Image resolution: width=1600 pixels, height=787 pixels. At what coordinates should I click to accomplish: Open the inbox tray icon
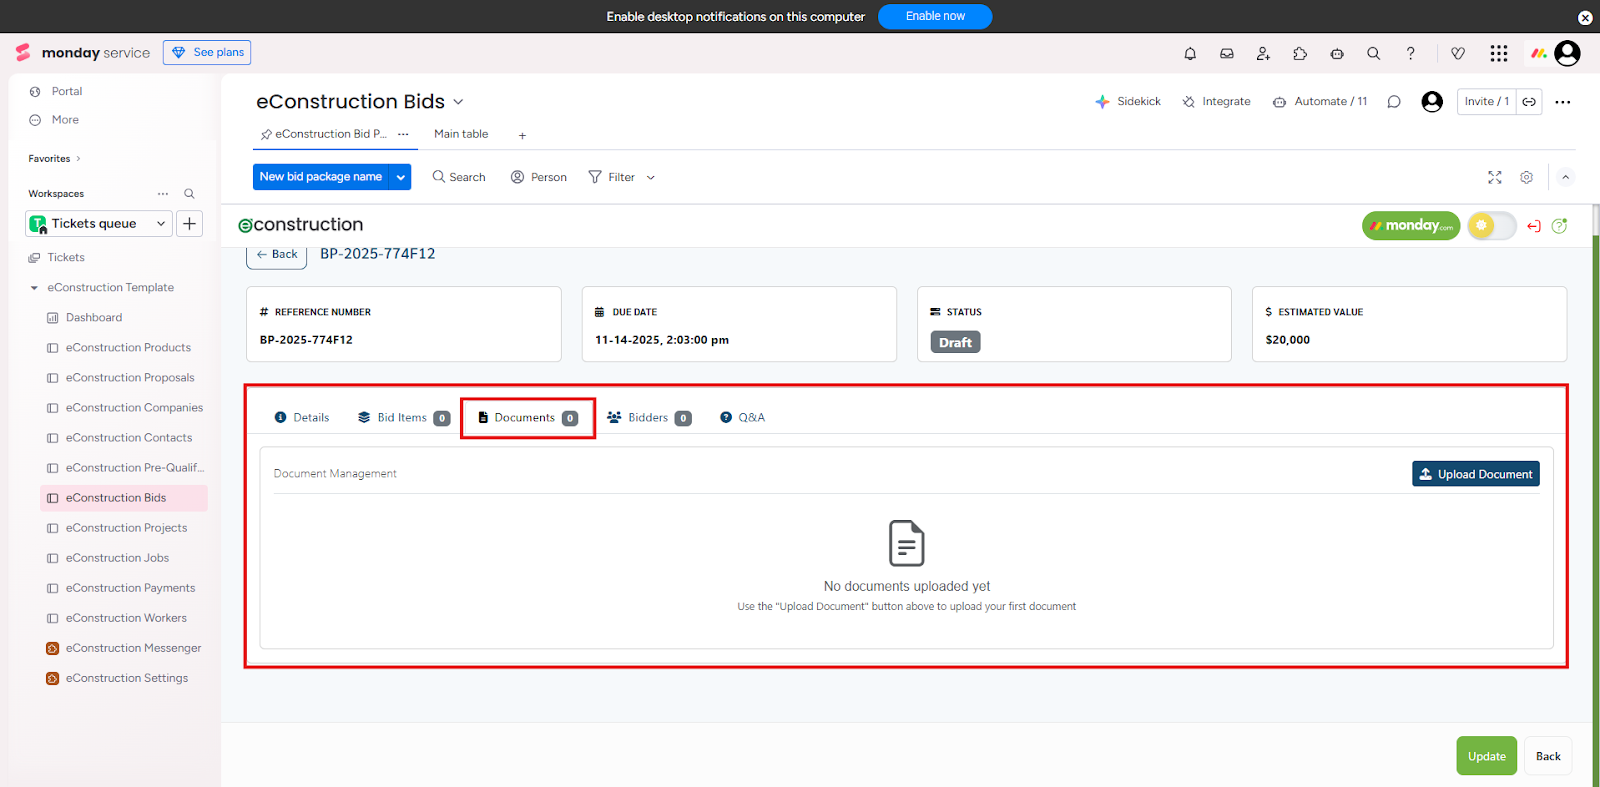pyautogui.click(x=1227, y=54)
